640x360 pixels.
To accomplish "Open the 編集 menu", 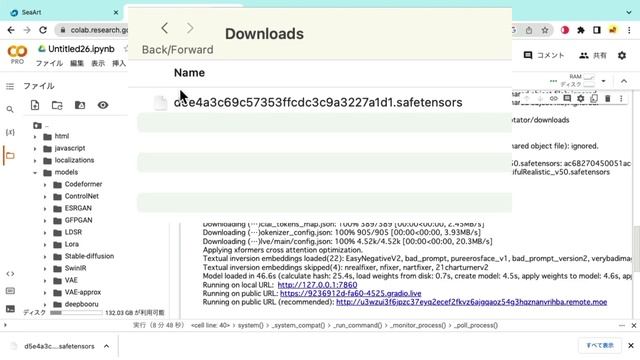I will click(x=77, y=63).
